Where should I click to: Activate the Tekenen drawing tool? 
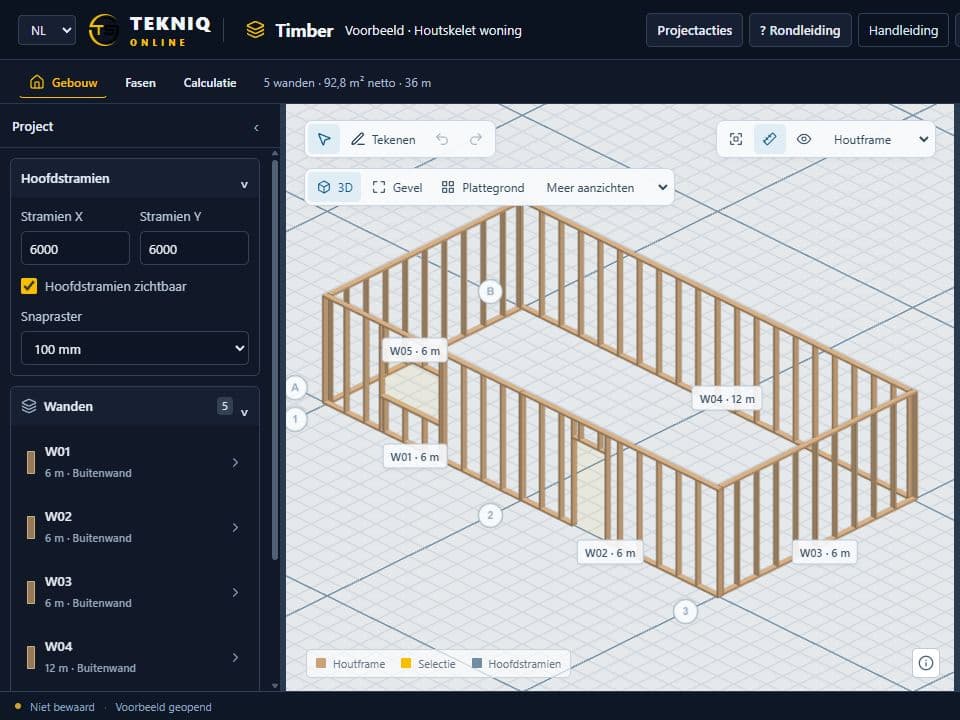pos(383,140)
